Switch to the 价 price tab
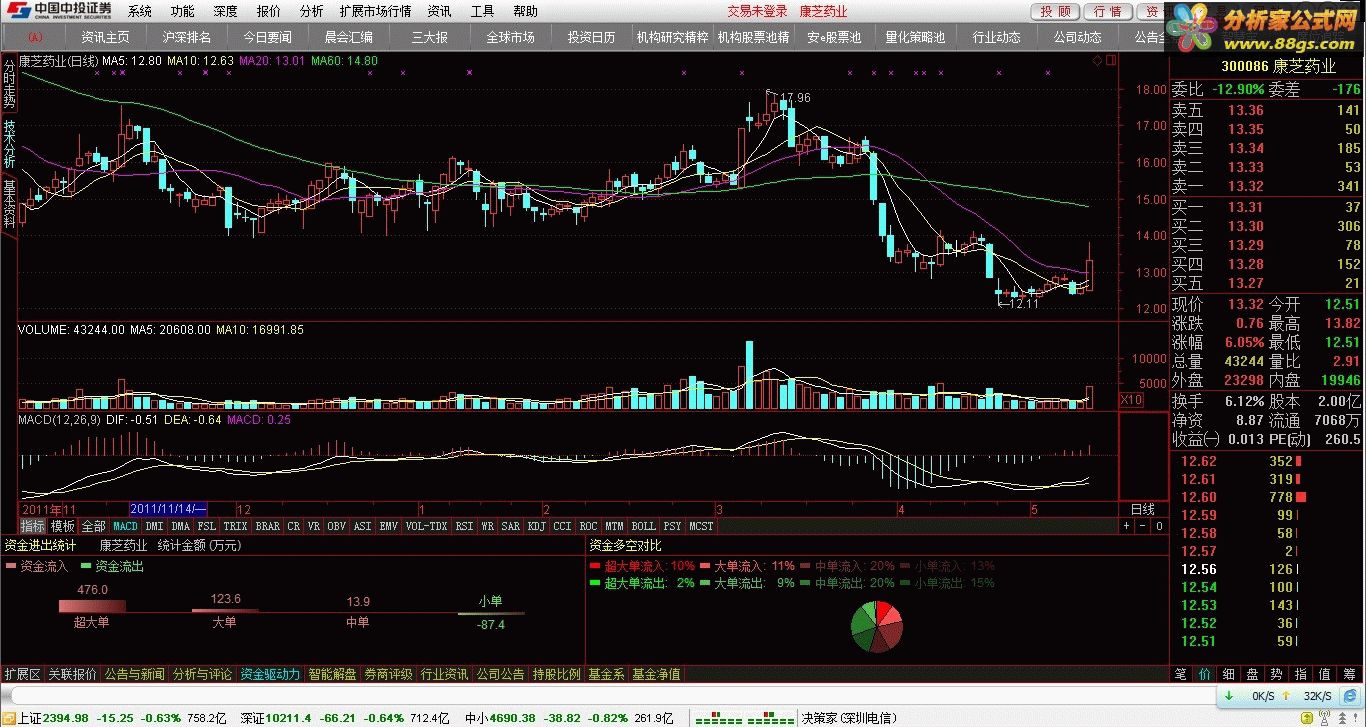The width and height of the screenshot is (1366, 727). (1205, 674)
